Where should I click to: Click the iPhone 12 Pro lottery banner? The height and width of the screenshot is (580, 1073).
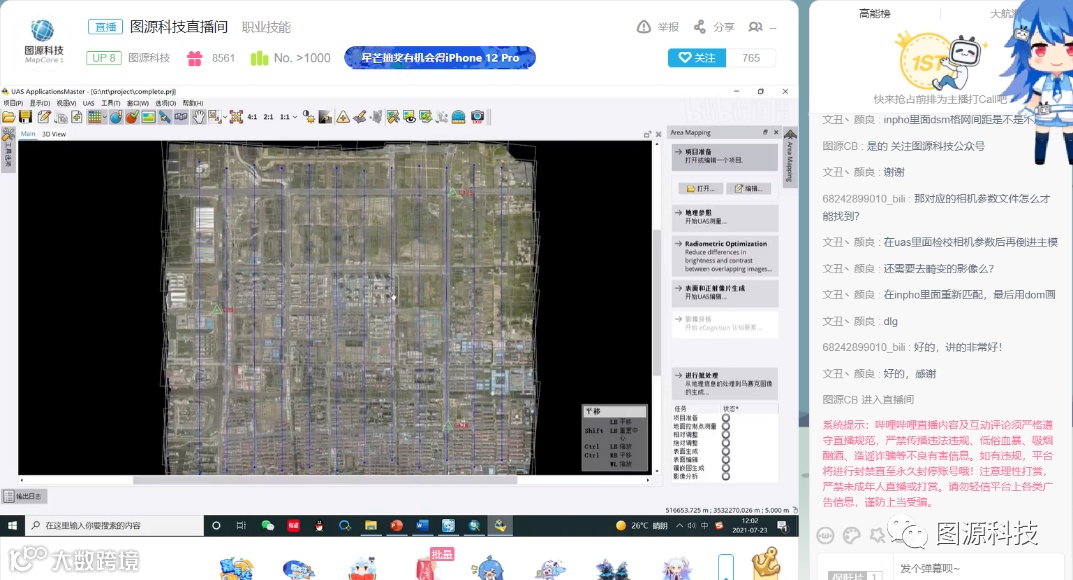tap(440, 58)
